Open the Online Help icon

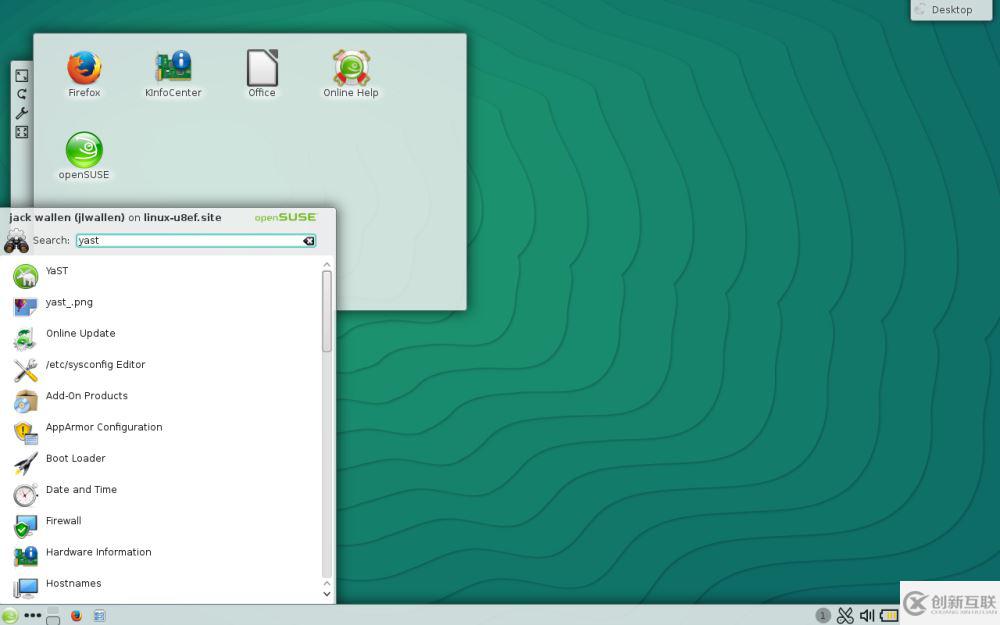tap(351, 73)
